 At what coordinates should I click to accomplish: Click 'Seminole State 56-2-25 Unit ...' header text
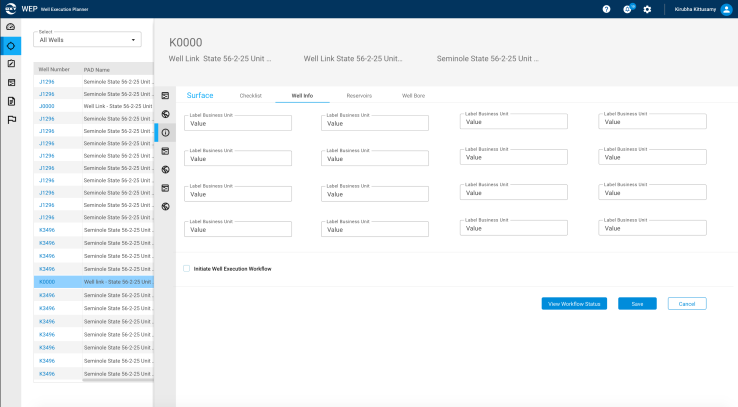tap(488, 59)
